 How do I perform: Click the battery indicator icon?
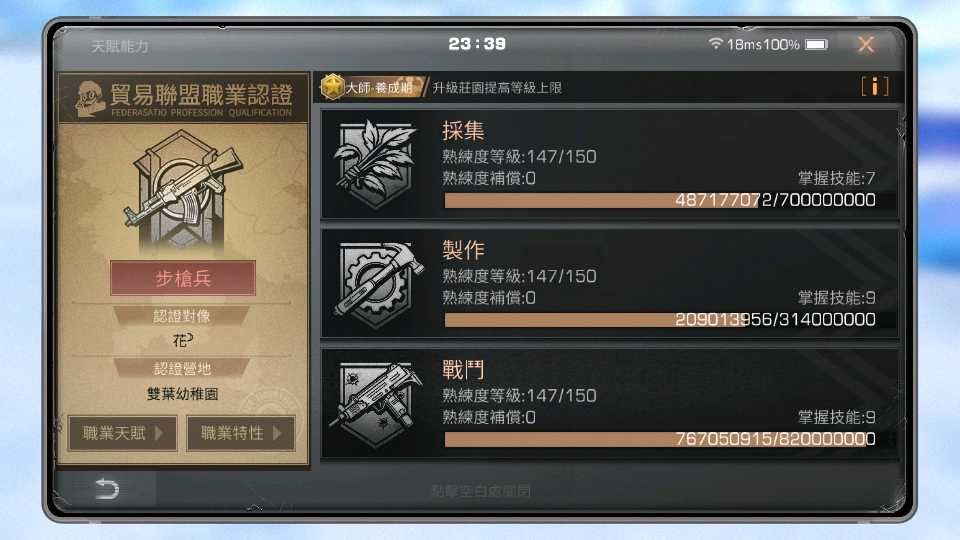click(x=816, y=44)
